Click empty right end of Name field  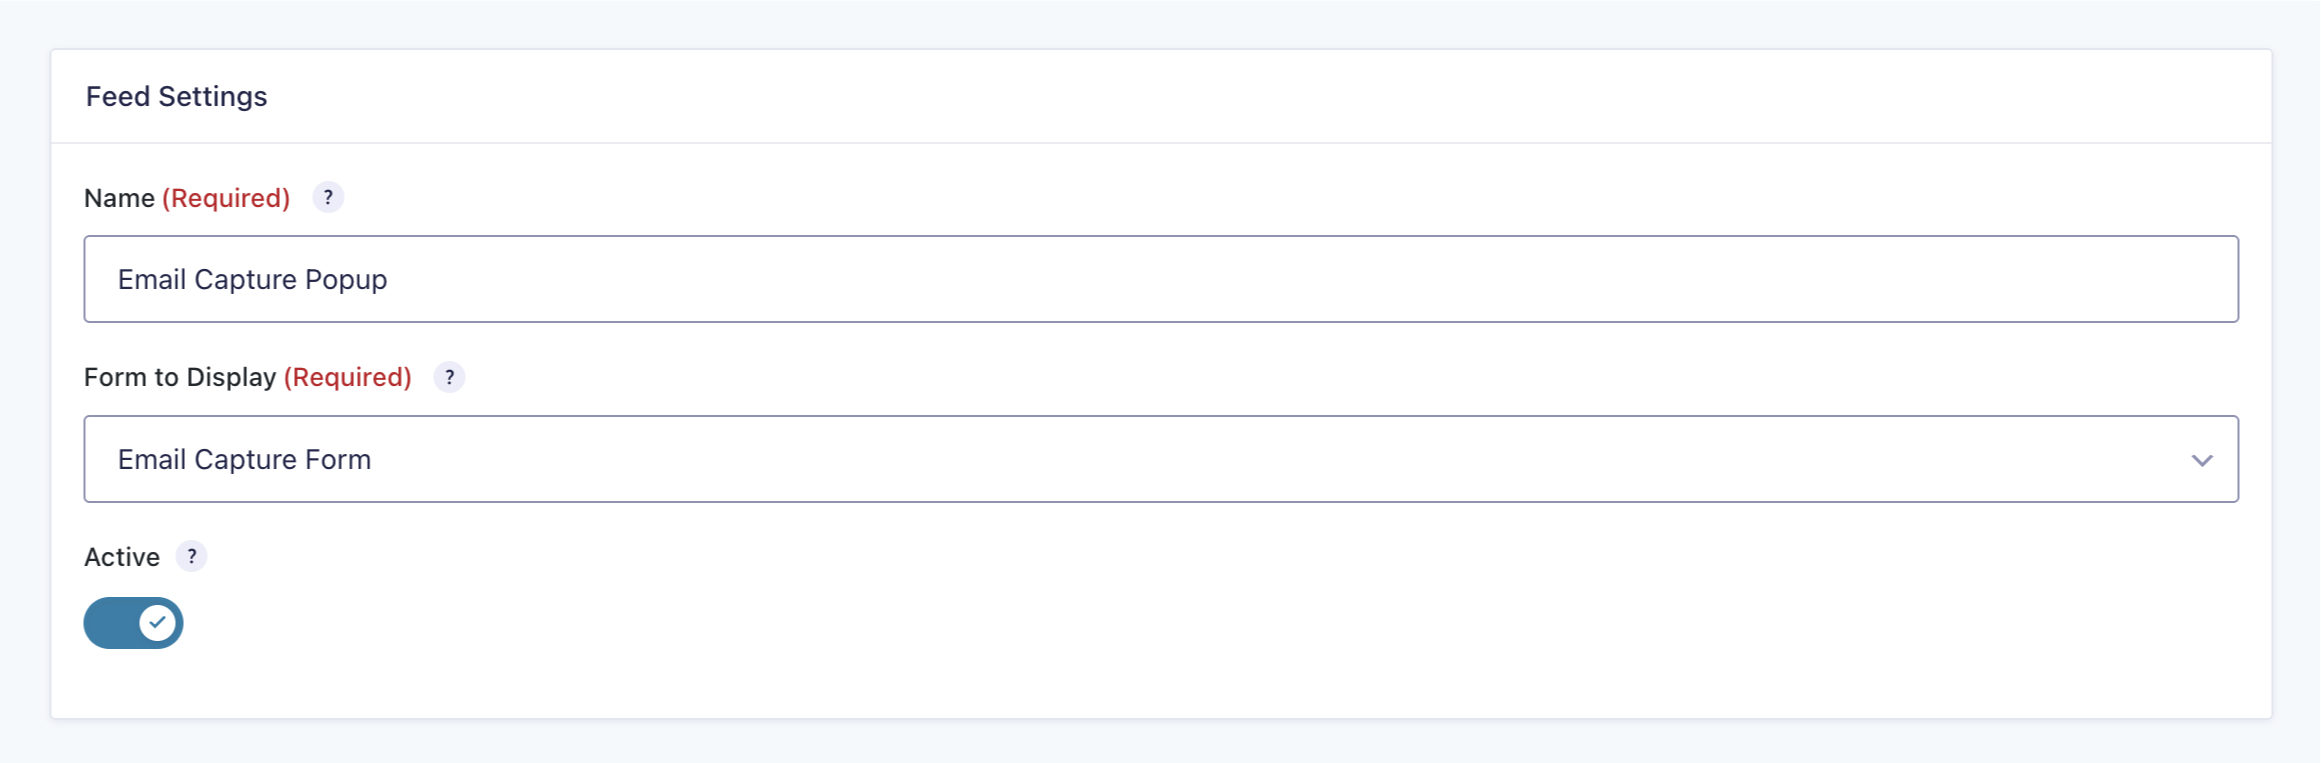coord(2100,279)
